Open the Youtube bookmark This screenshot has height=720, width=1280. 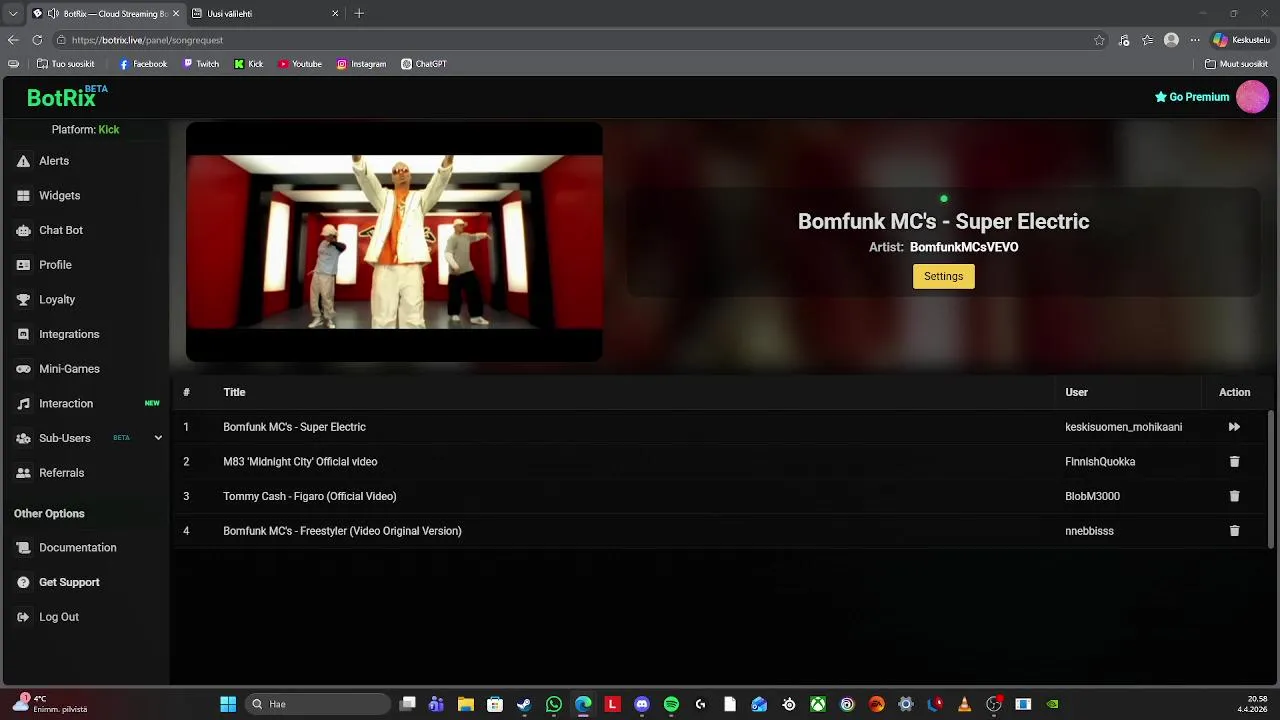click(300, 64)
